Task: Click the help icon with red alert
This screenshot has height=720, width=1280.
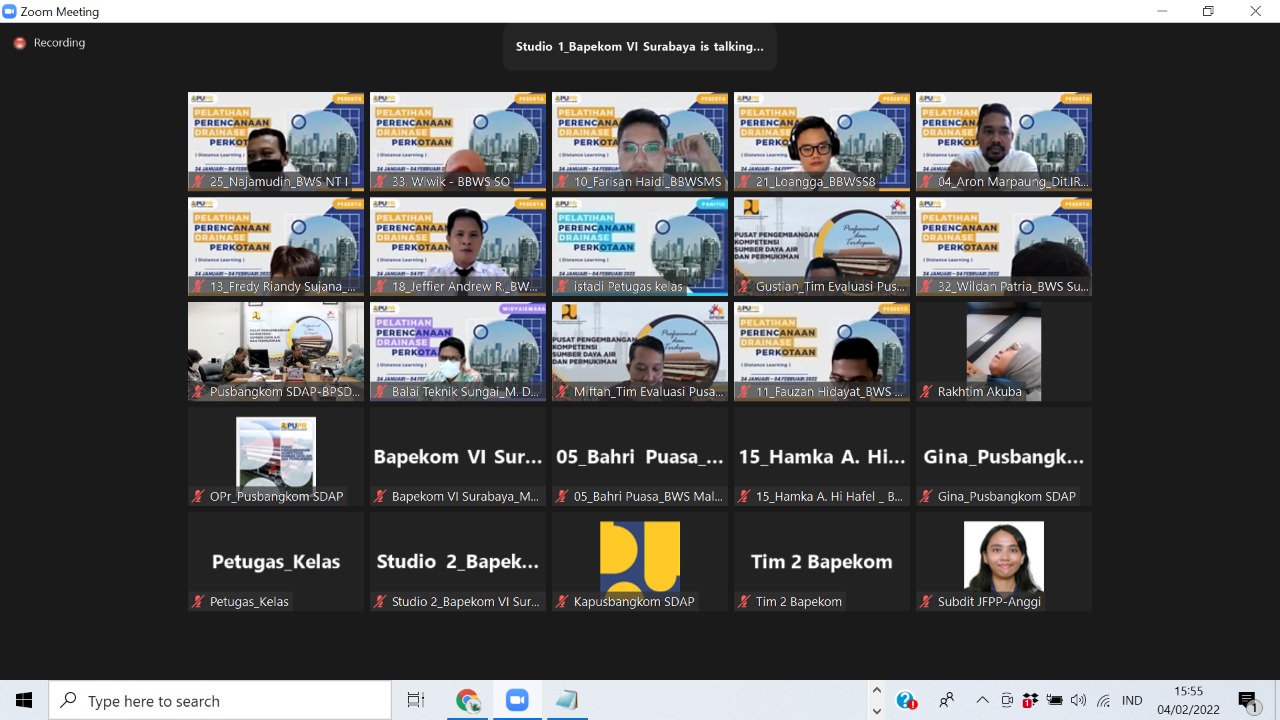Action: pyautogui.click(x=906, y=701)
